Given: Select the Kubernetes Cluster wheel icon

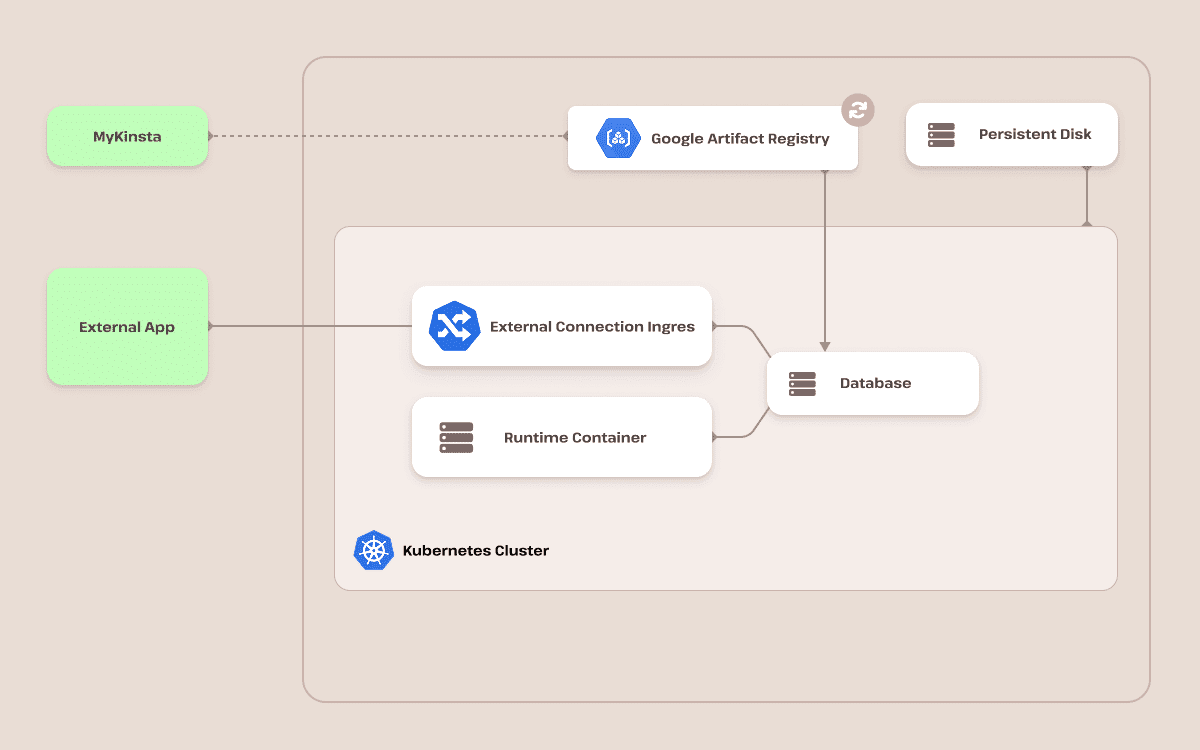Looking at the screenshot, I should click(x=372, y=549).
